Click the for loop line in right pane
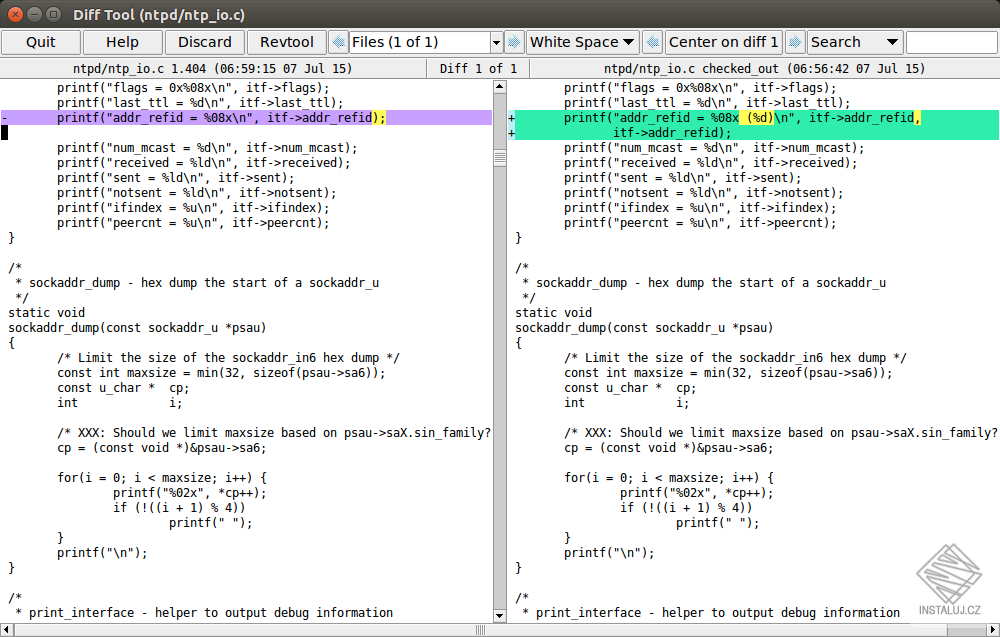Image resolution: width=1000 pixels, height=637 pixels. 670,478
